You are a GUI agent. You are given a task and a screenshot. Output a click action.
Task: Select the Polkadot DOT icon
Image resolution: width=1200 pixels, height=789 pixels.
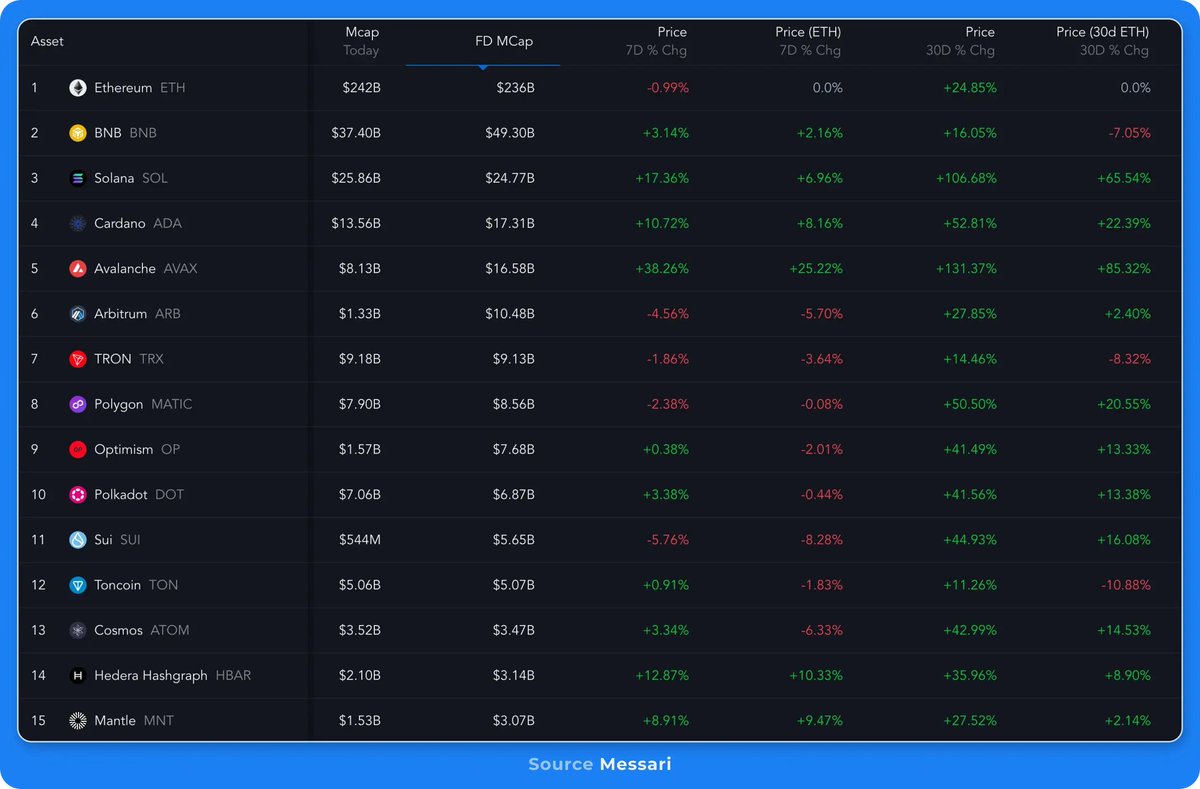point(77,494)
